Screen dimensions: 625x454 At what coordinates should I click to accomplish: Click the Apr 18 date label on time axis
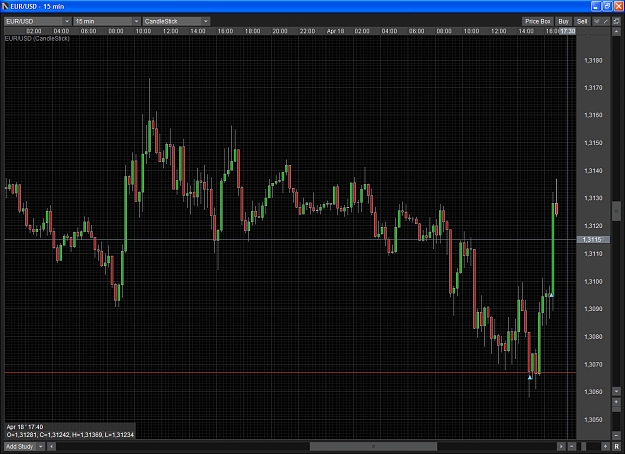pyautogui.click(x=335, y=31)
